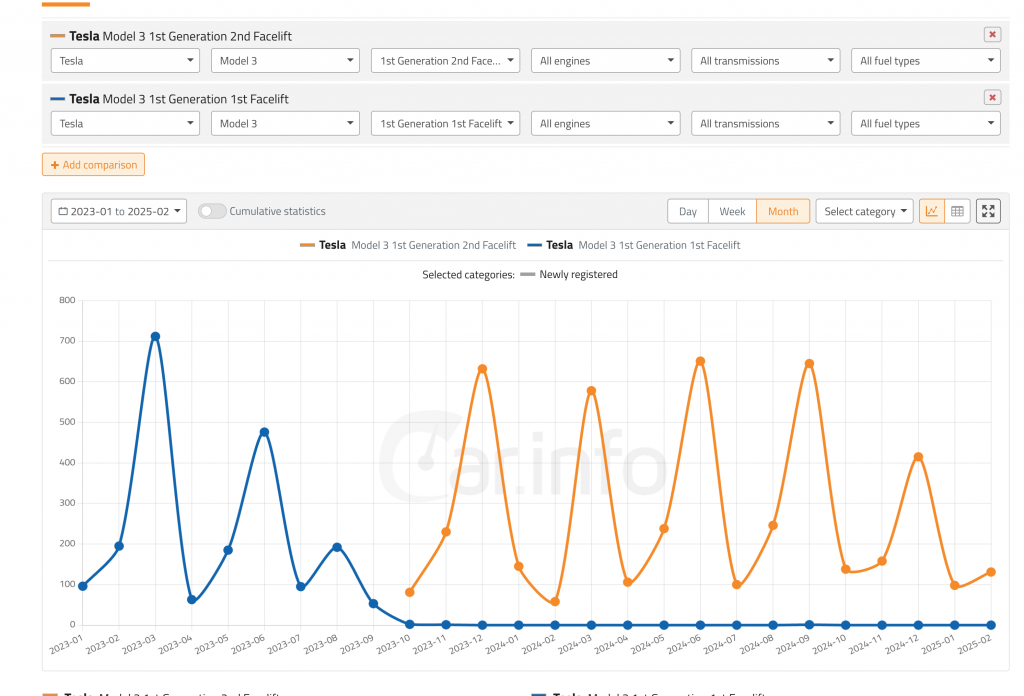Image resolution: width=1024 pixels, height=696 pixels.
Task: Open brand dropdown in 1st Facelift row
Action: coord(125,123)
